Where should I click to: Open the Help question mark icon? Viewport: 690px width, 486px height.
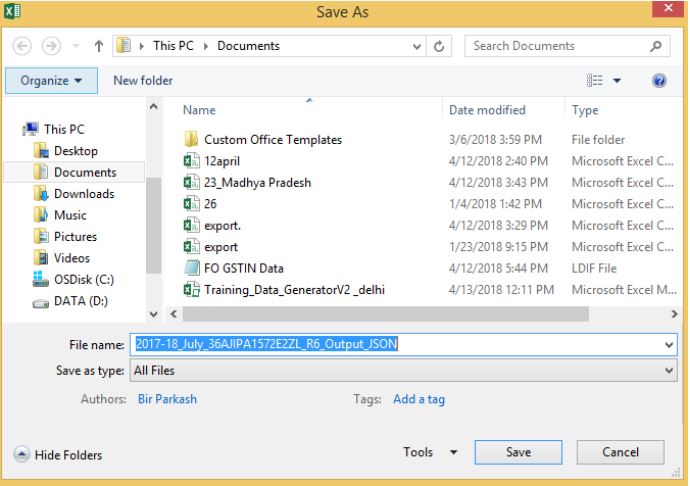pyautogui.click(x=661, y=80)
